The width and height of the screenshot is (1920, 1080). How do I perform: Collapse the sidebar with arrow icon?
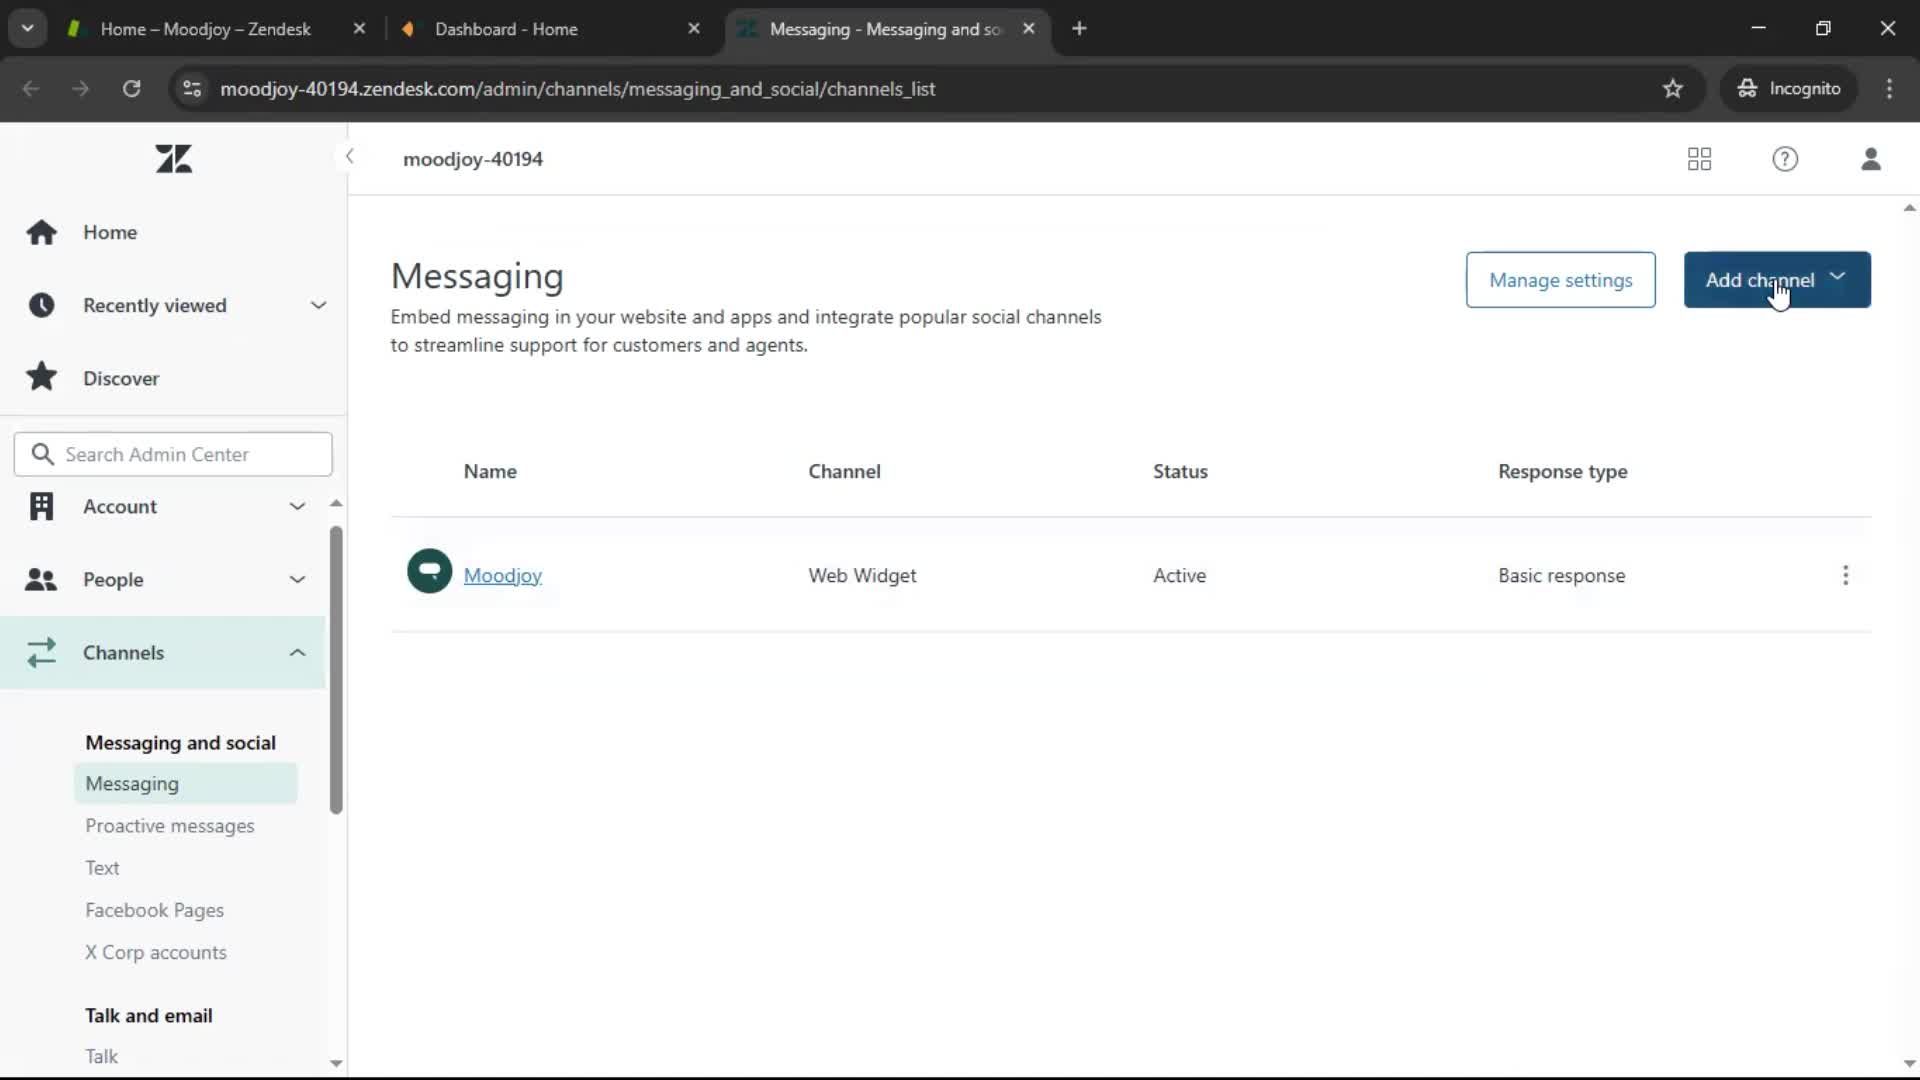[349, 156]
